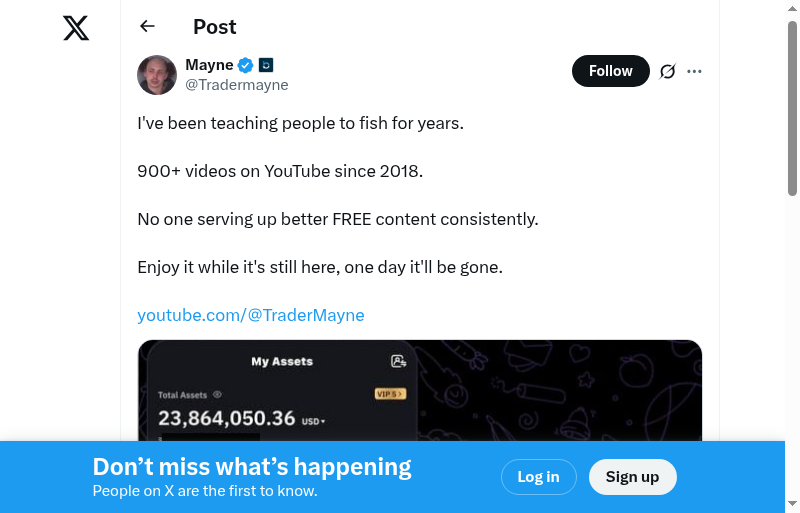
Task: Click the @Tradermayne handle
Action: pos(237,85)
